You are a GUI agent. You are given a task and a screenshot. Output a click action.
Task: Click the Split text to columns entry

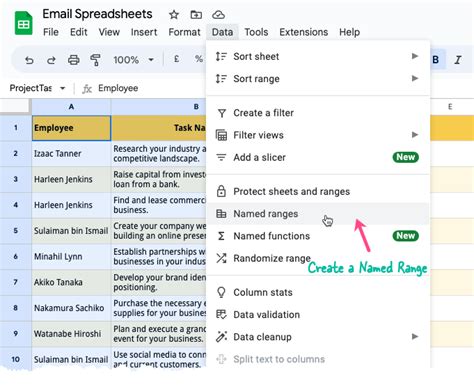pyautogui.click(x=318, y=359)
